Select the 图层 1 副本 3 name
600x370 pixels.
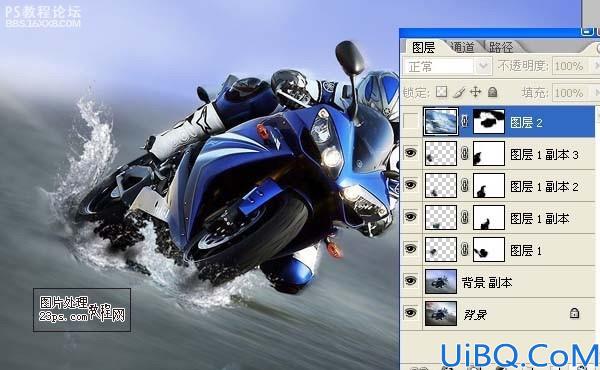(x=544, y=155)
